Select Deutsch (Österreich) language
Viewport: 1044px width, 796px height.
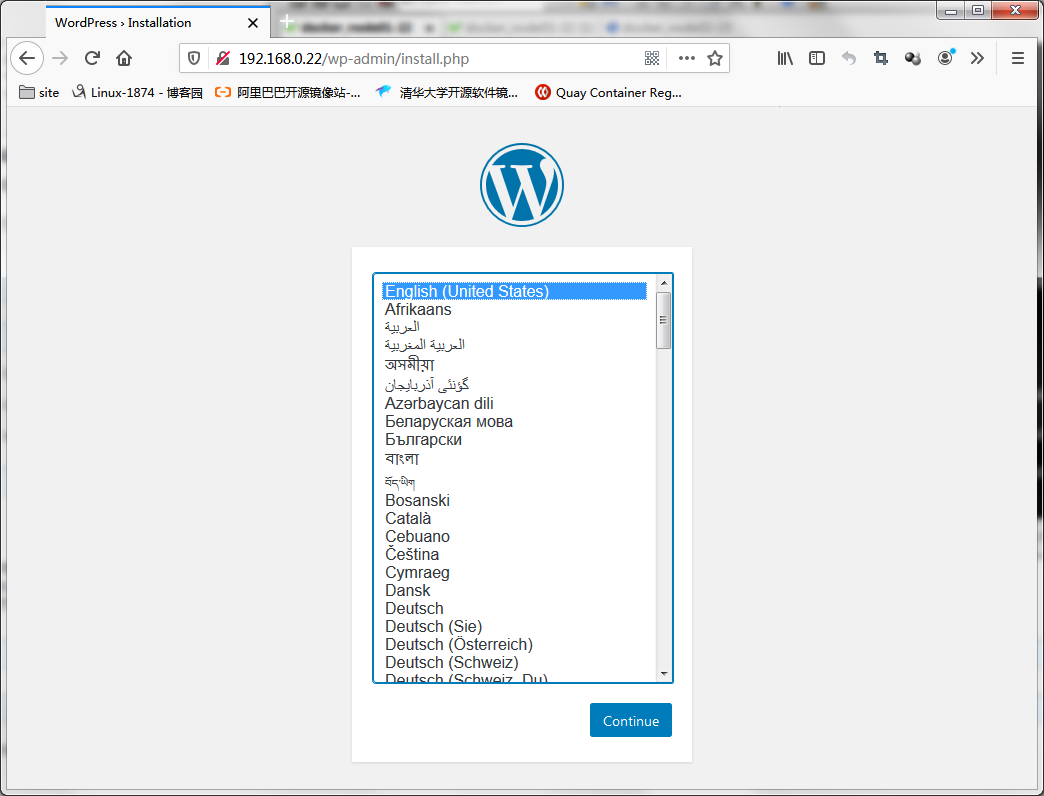[515, 644]
